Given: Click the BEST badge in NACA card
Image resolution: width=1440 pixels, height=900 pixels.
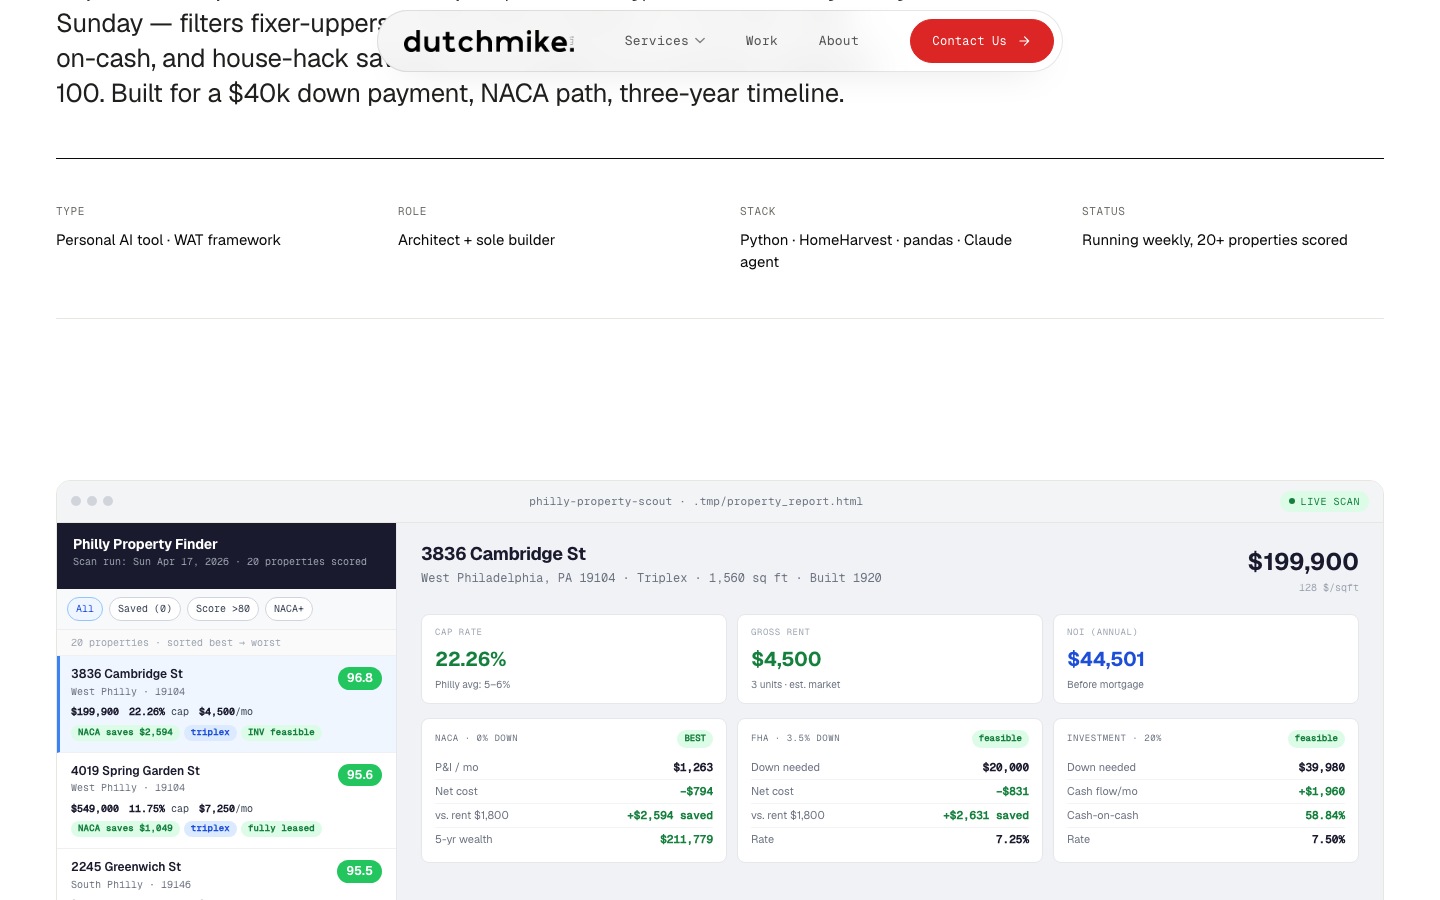Looking at the screenshot, I should pyautogui.click(x=695, y=739).
